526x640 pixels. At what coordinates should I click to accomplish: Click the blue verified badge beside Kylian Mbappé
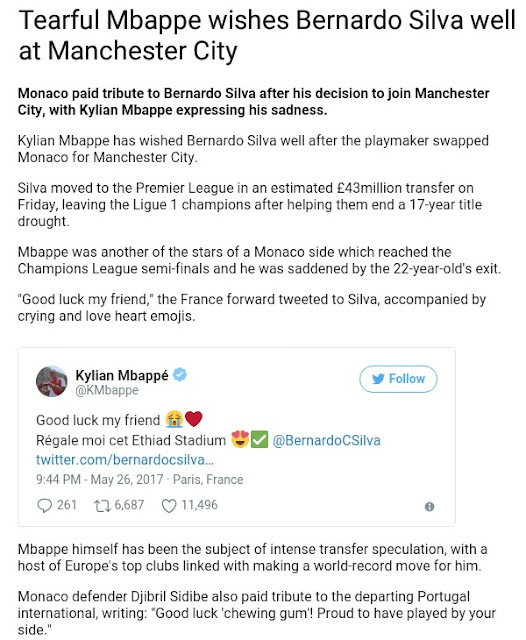coord(180,374)
